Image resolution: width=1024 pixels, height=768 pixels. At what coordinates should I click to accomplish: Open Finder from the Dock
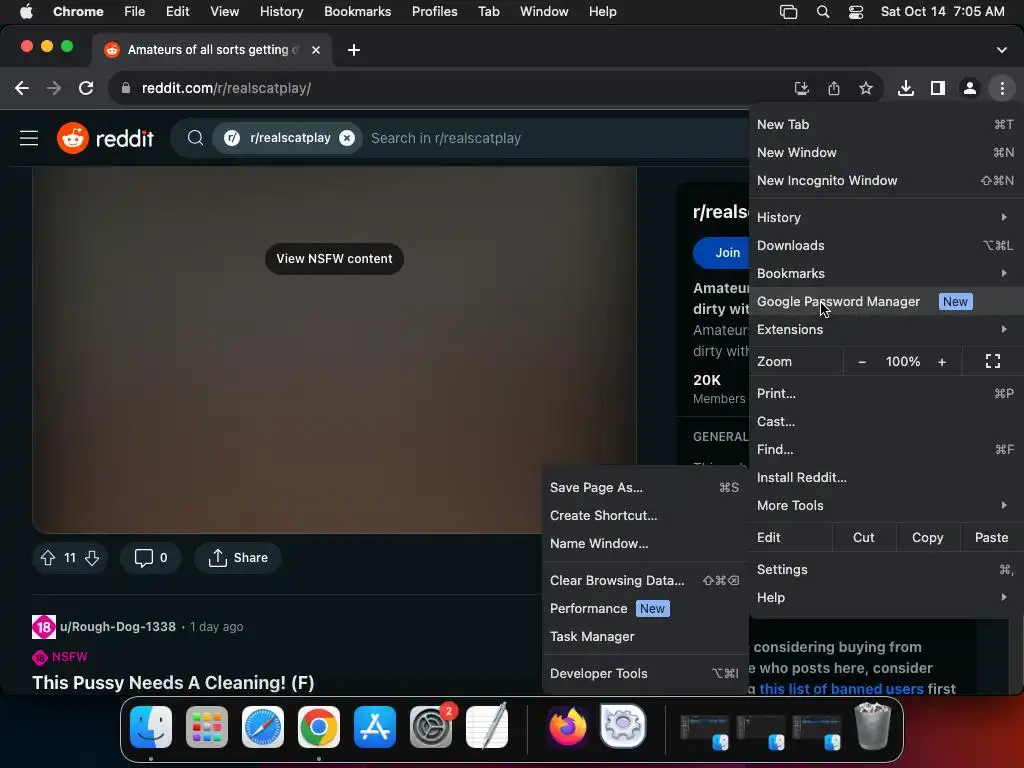coord(151,727)
